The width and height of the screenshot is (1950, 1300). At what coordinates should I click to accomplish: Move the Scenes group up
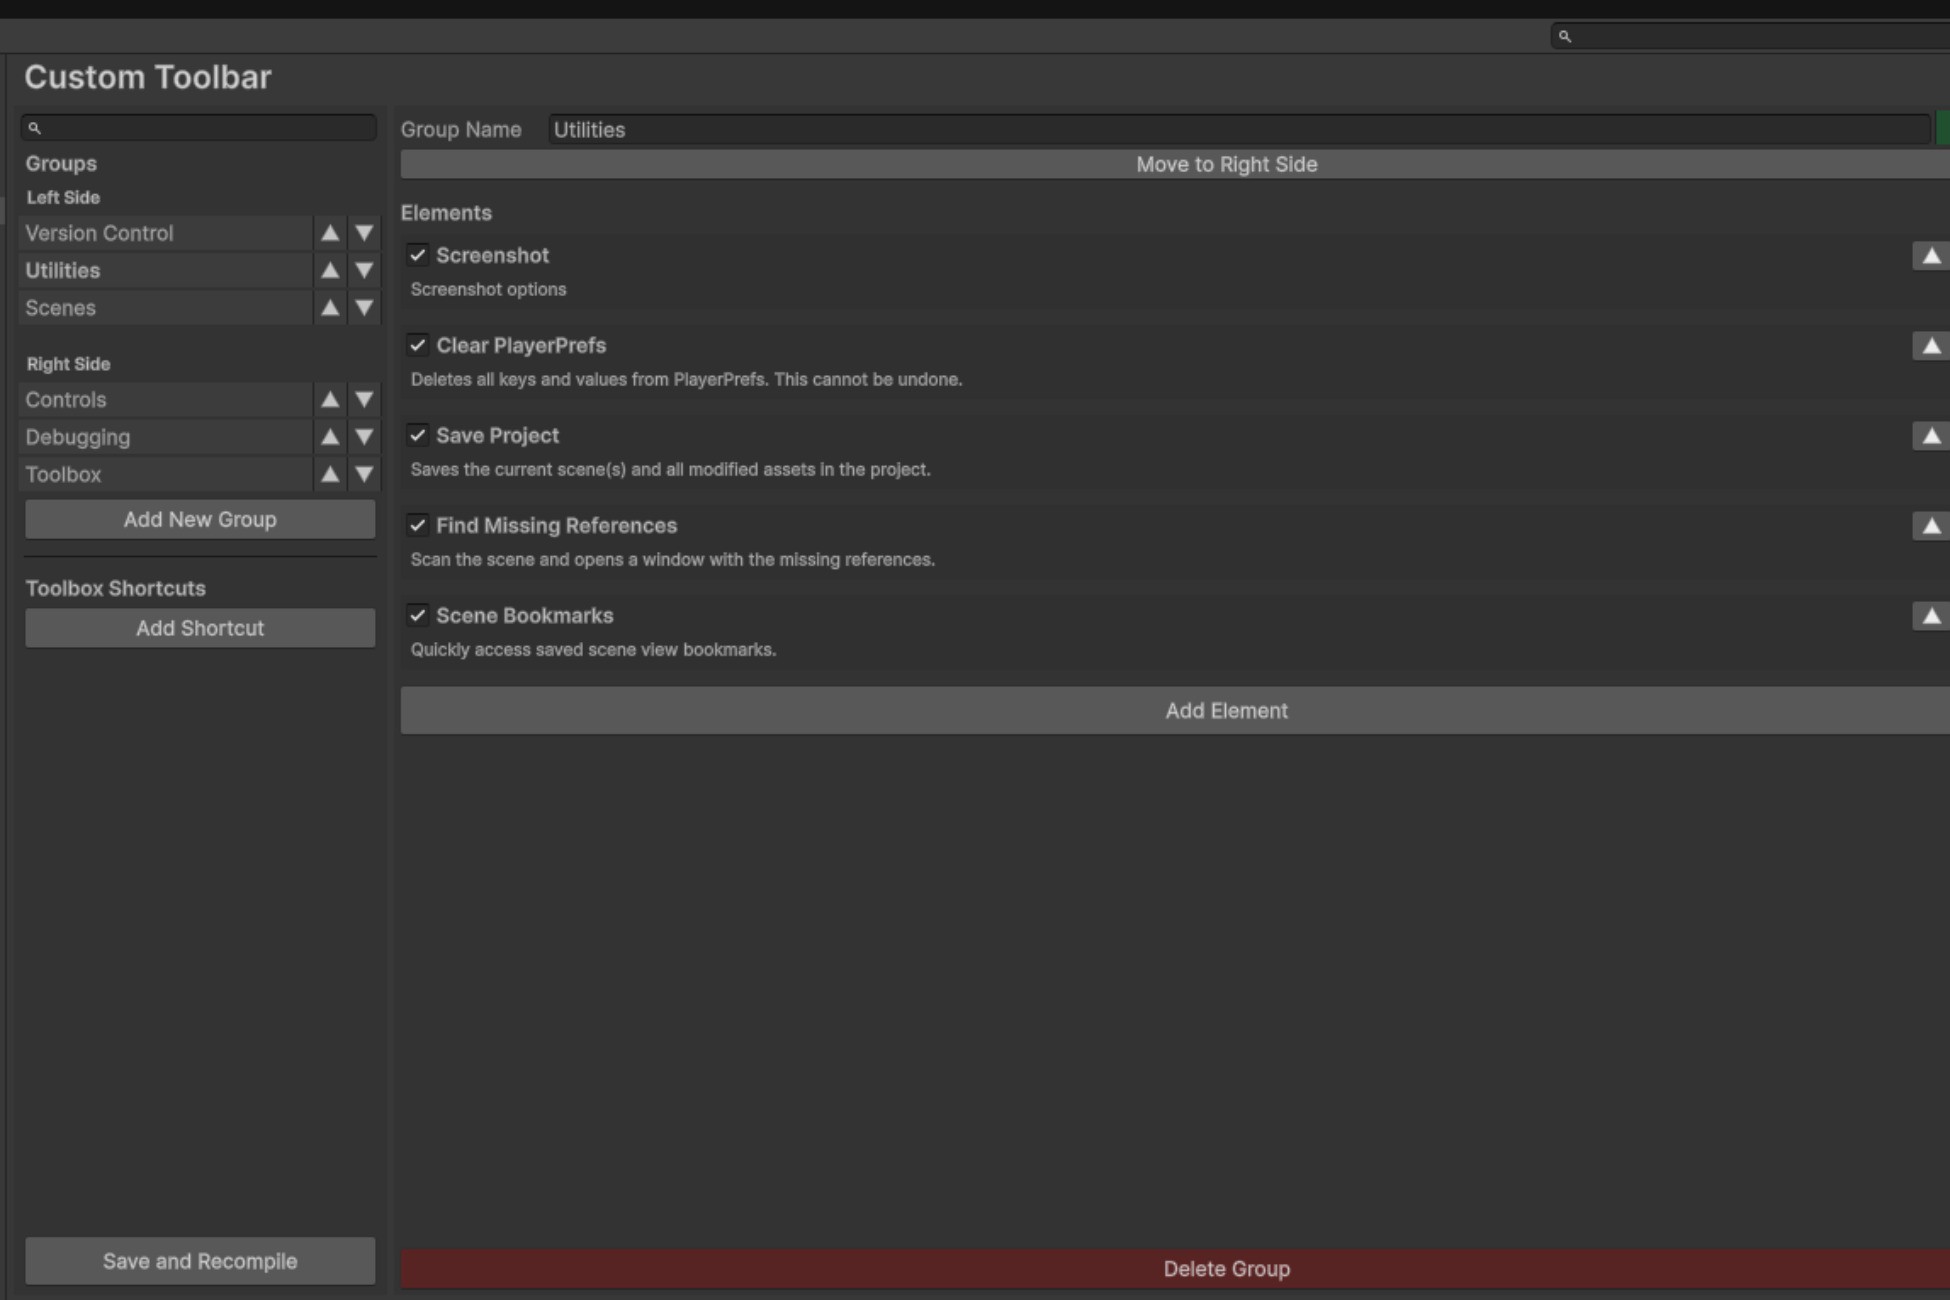330,308
